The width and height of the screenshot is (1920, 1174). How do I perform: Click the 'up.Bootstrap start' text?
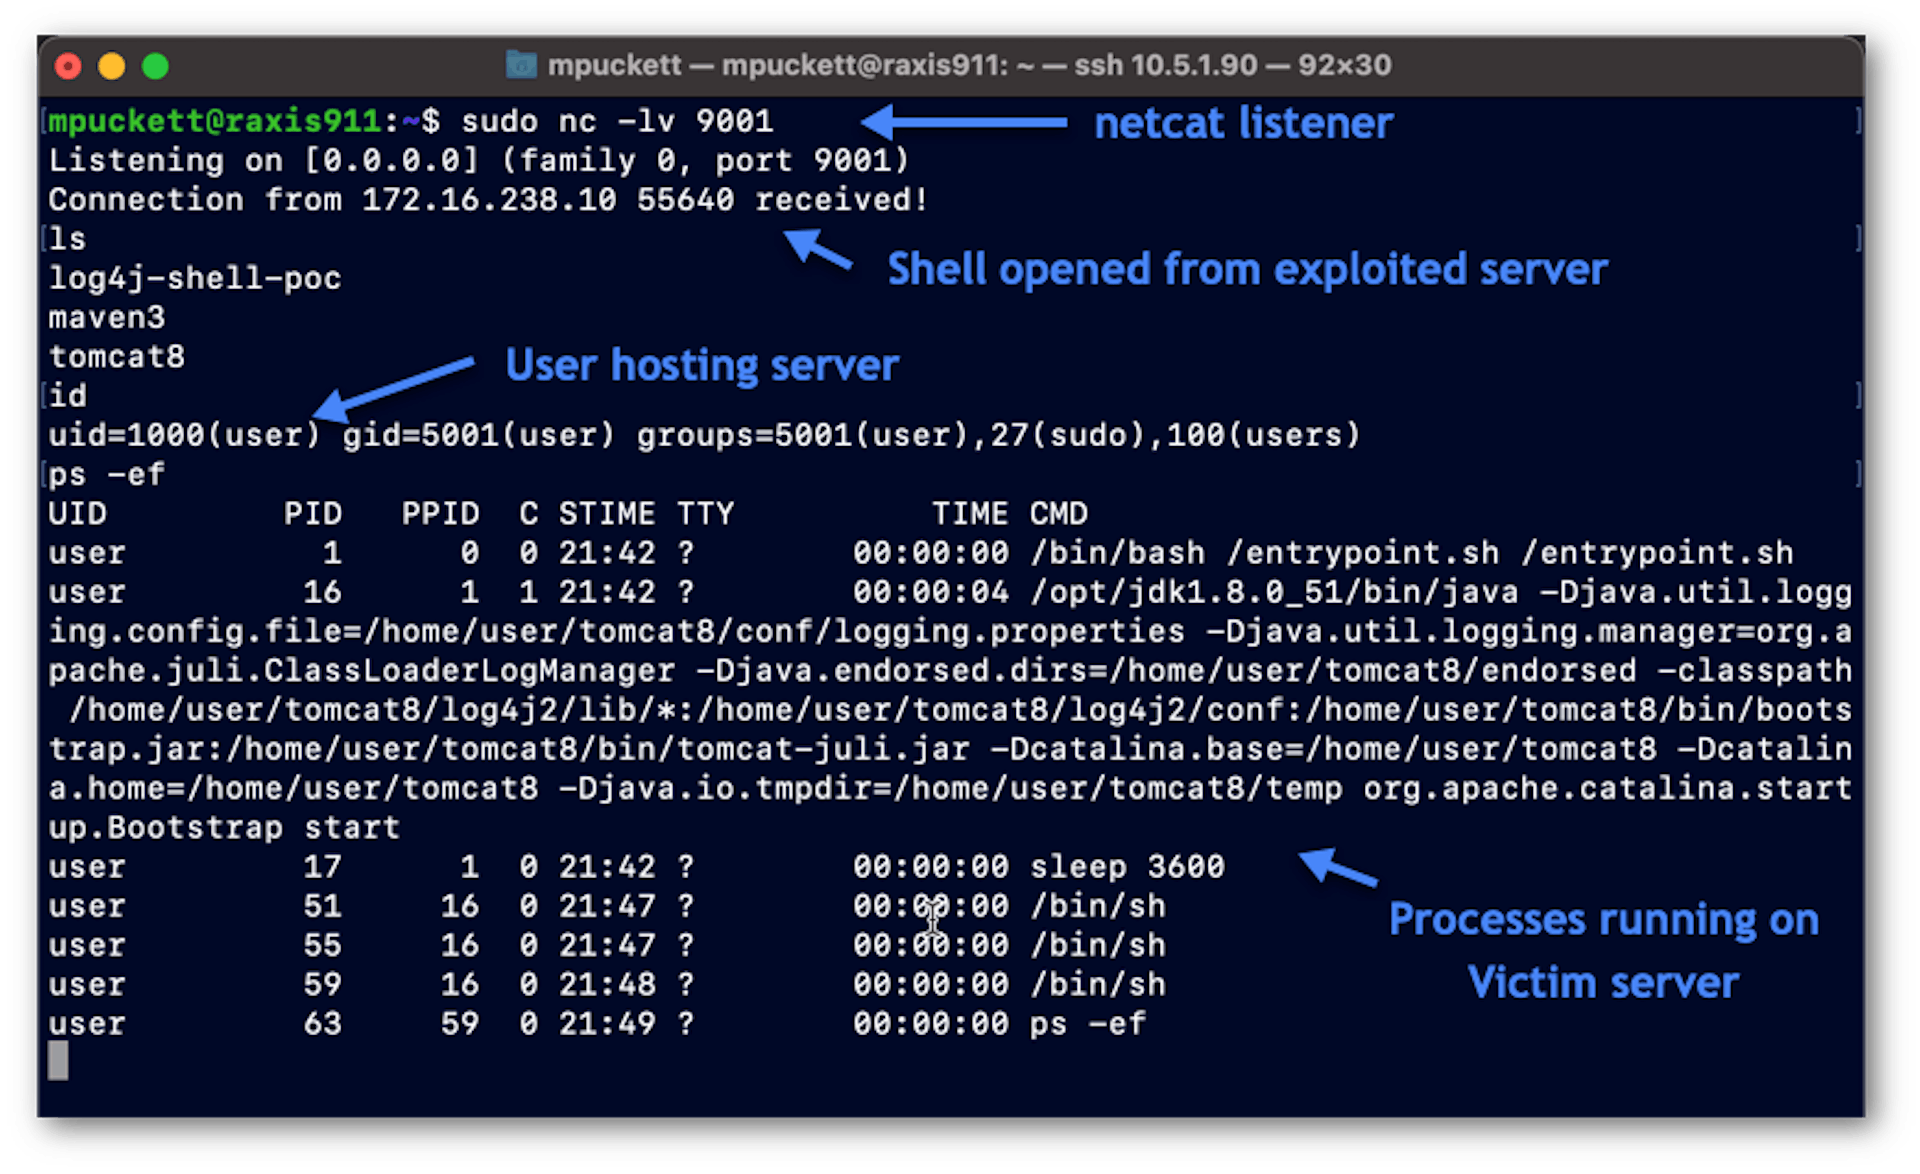click(x=224, y=827)
